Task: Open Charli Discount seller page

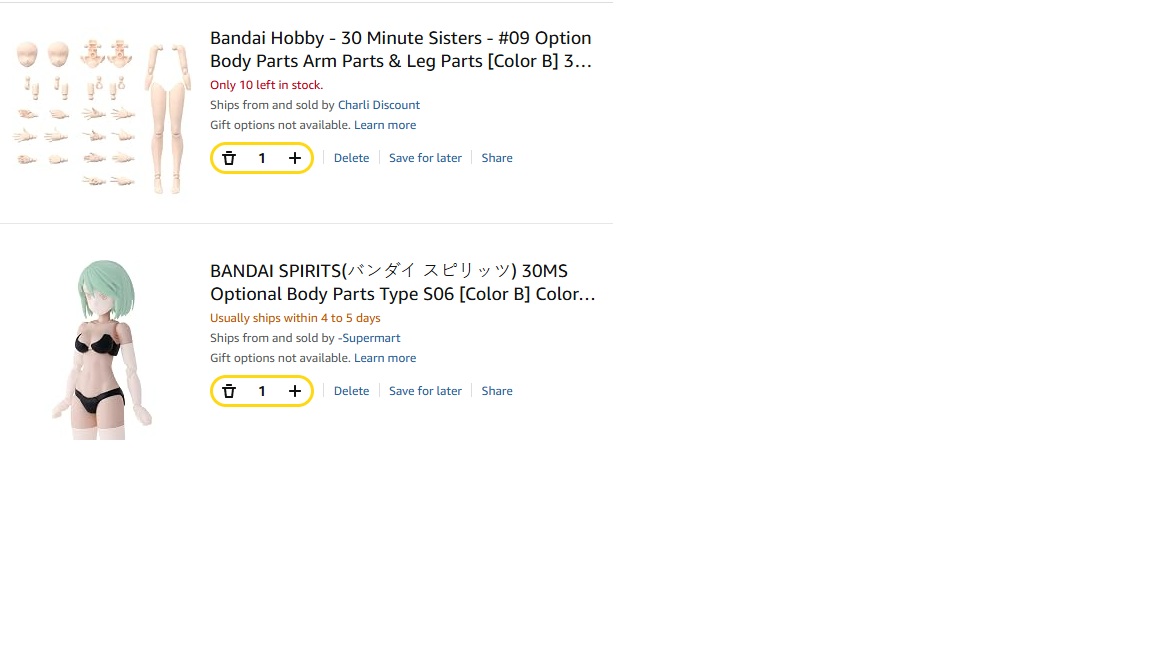Action: pyautogui.click(x=379, y=105)
